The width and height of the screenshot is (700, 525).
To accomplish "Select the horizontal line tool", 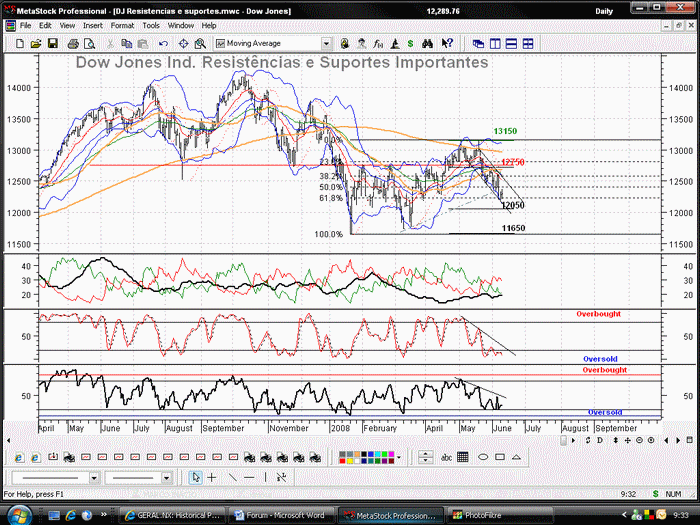I will (x=249, y=478).
